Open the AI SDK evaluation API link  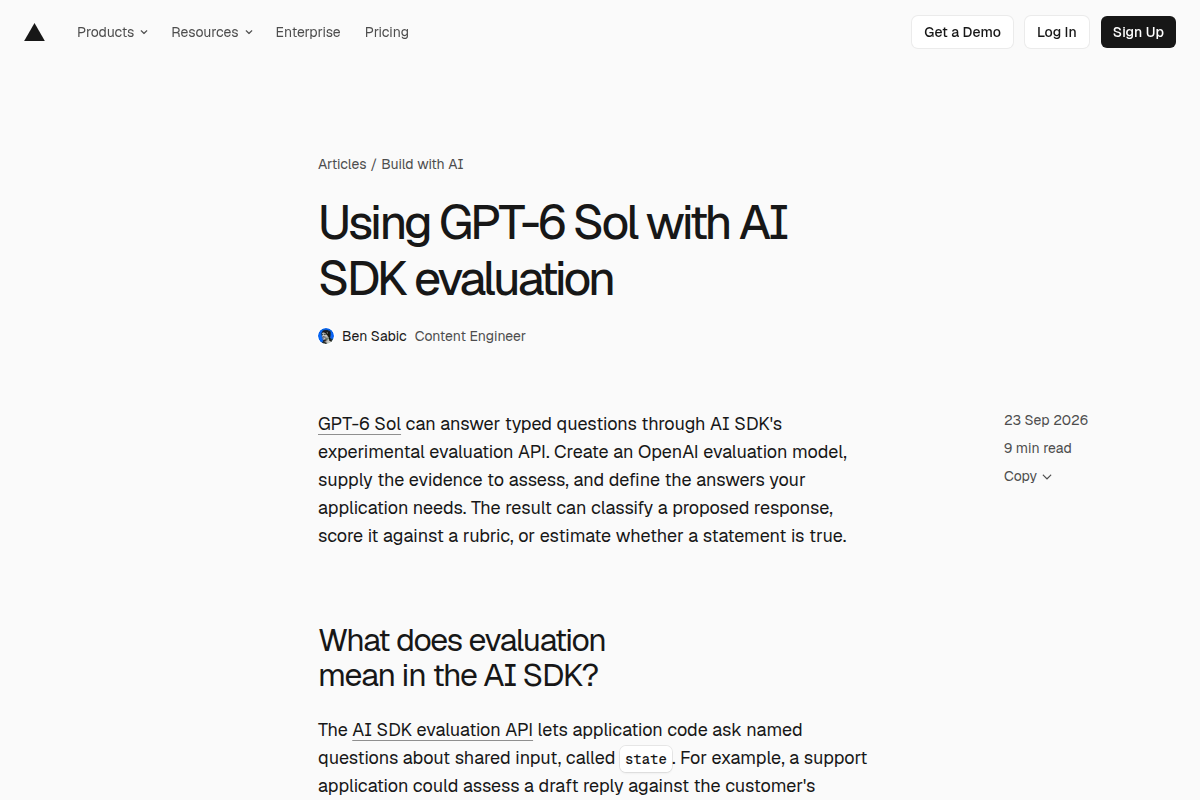coord(442,730)
